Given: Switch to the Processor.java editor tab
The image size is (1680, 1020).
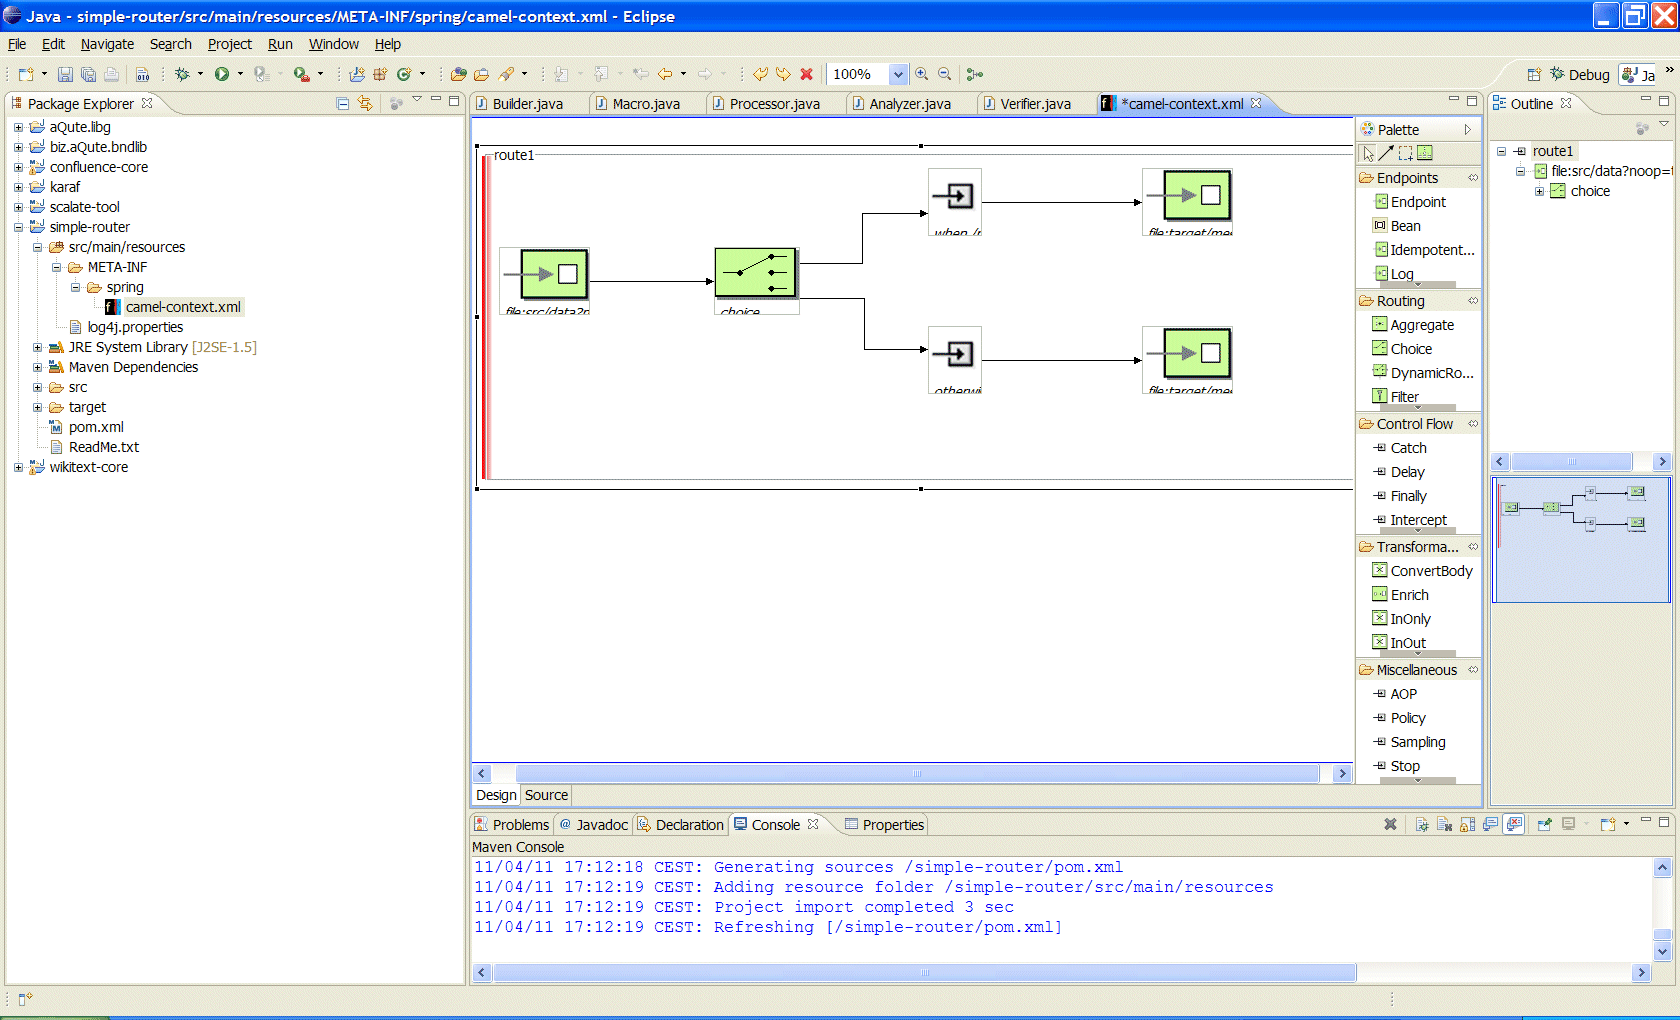Looking at the screenshot, I should click(774, 104).
